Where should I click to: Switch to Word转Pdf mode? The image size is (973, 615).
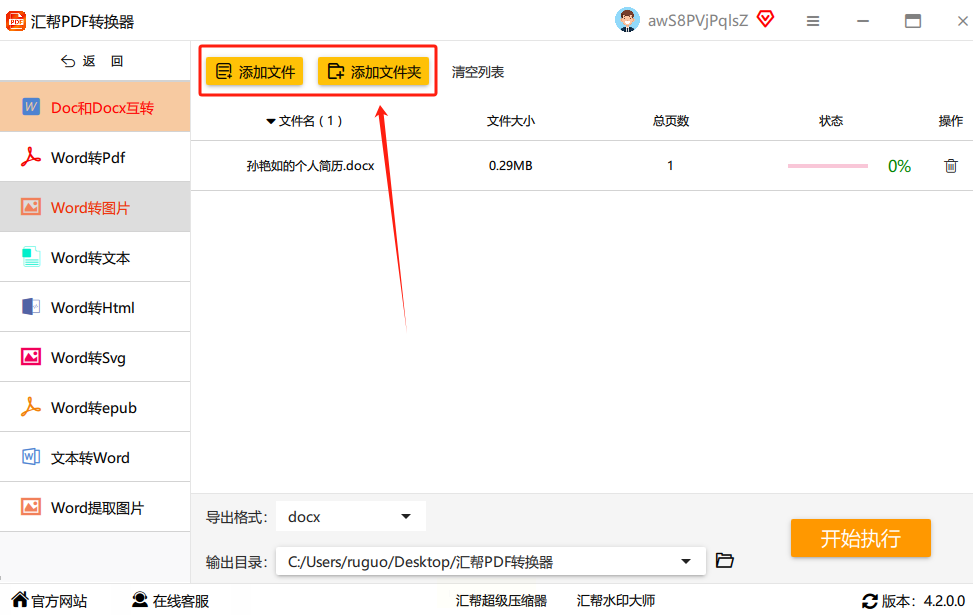[x=95, y=157]
